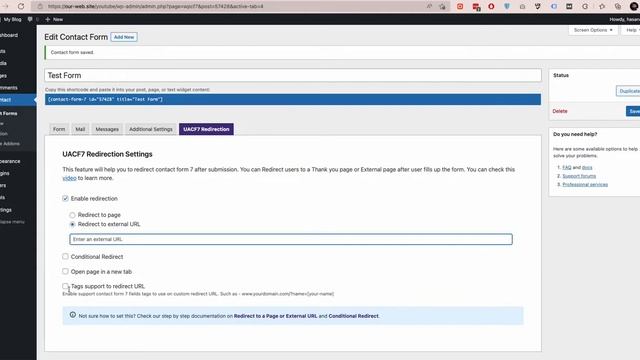Add page to favorites with the star icon
This screenshot has height=360, width=640.
point(442,6)
